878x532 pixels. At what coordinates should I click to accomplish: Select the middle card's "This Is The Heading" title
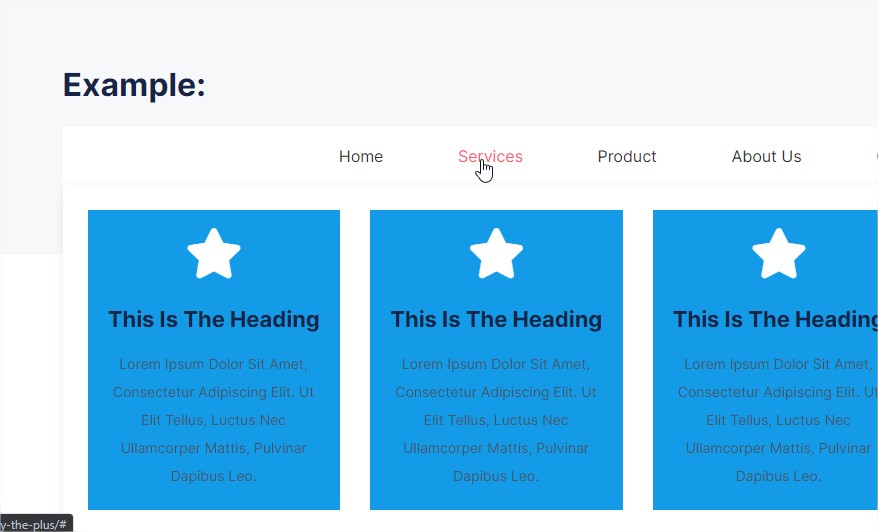coord(496,320)
